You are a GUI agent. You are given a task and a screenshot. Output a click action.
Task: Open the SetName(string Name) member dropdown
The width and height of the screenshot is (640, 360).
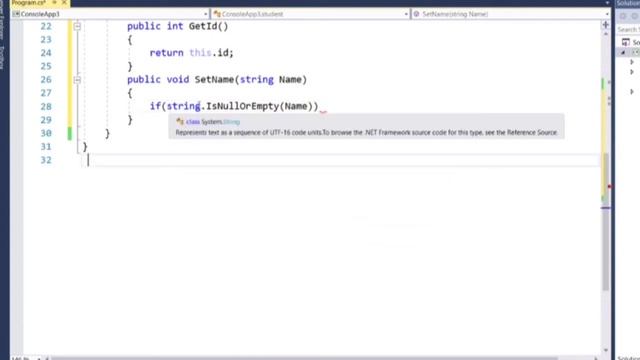coord(607,14)
